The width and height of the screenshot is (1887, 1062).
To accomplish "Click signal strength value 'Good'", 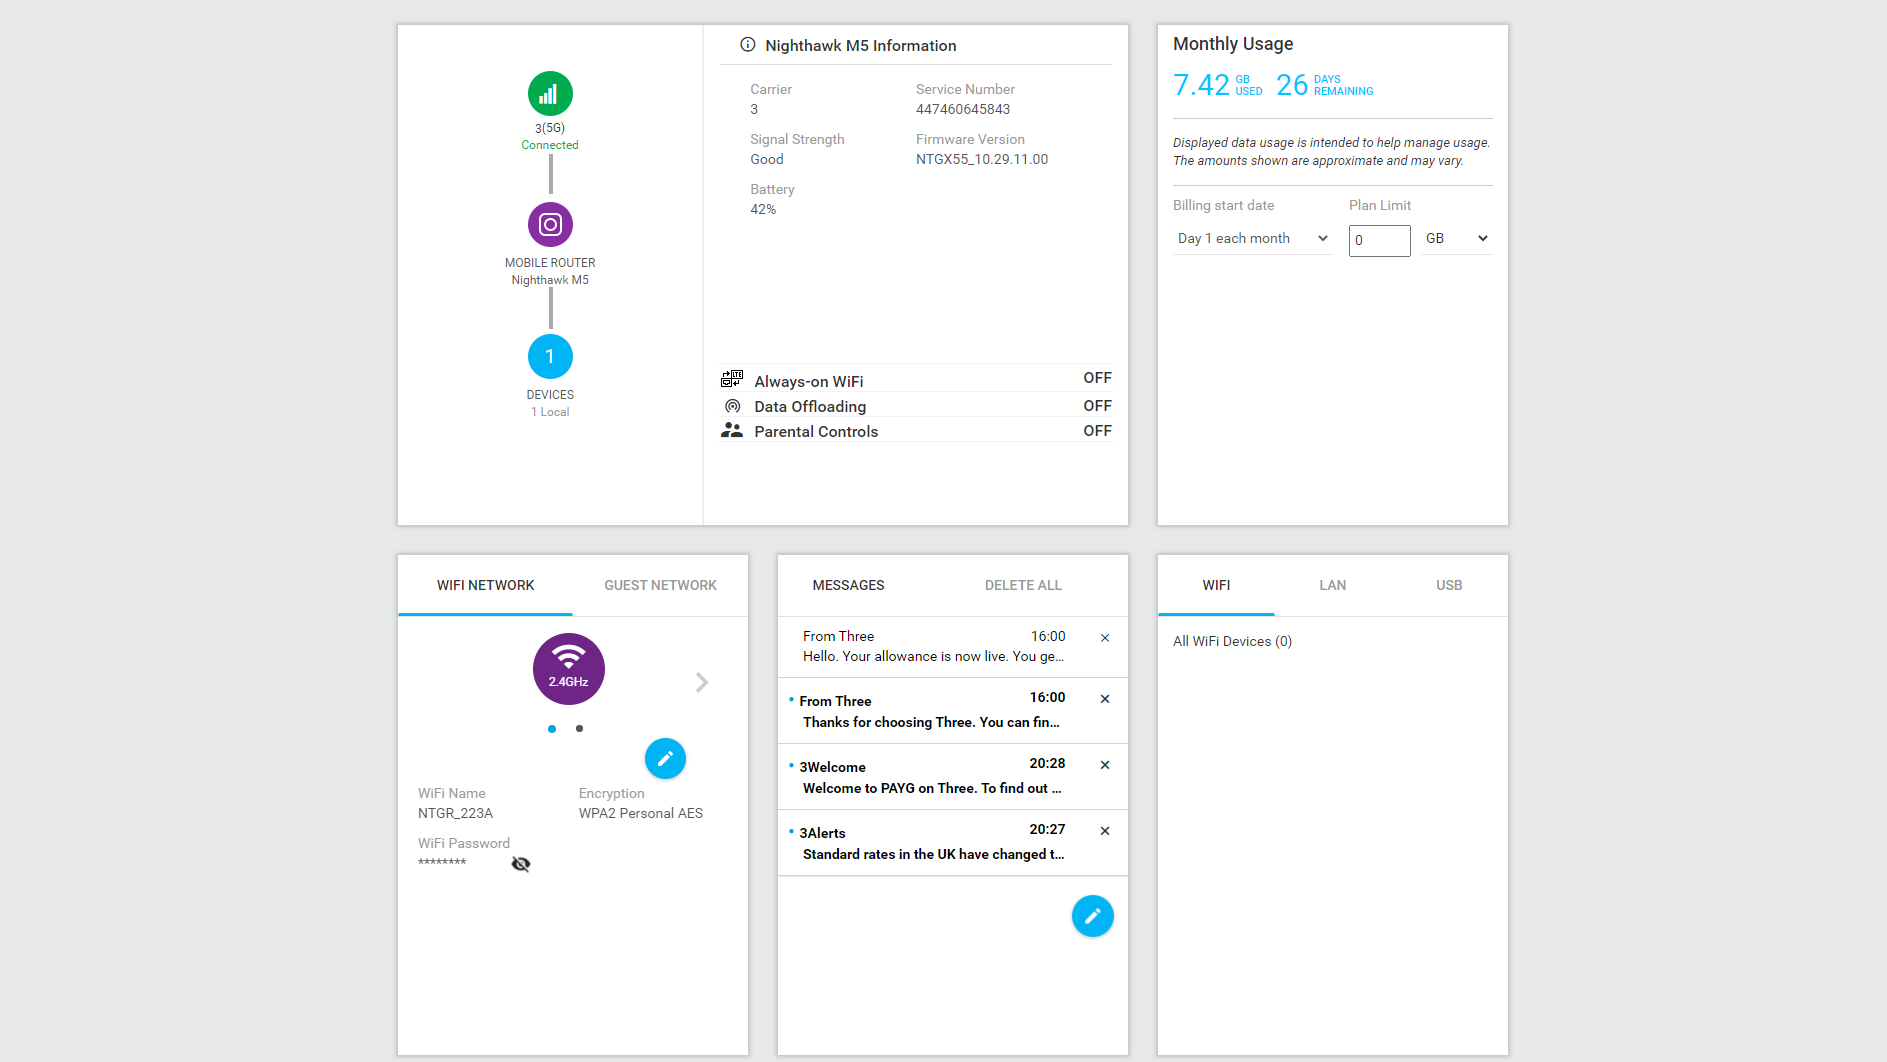I will [x=767, y=160].
